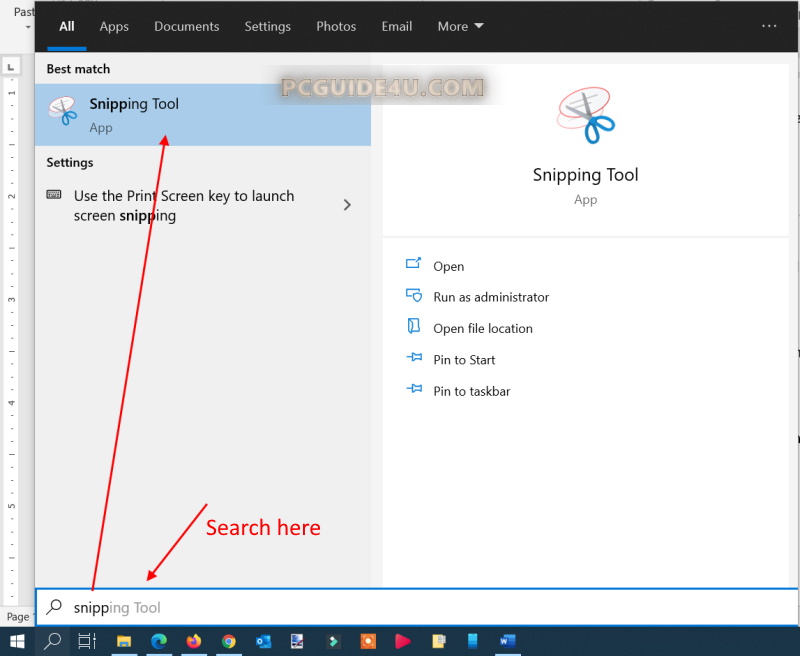This screenshot has width=800, height=656.
Task: Launch File Explorer from the taskbar
Action: [x=124, y=641]
